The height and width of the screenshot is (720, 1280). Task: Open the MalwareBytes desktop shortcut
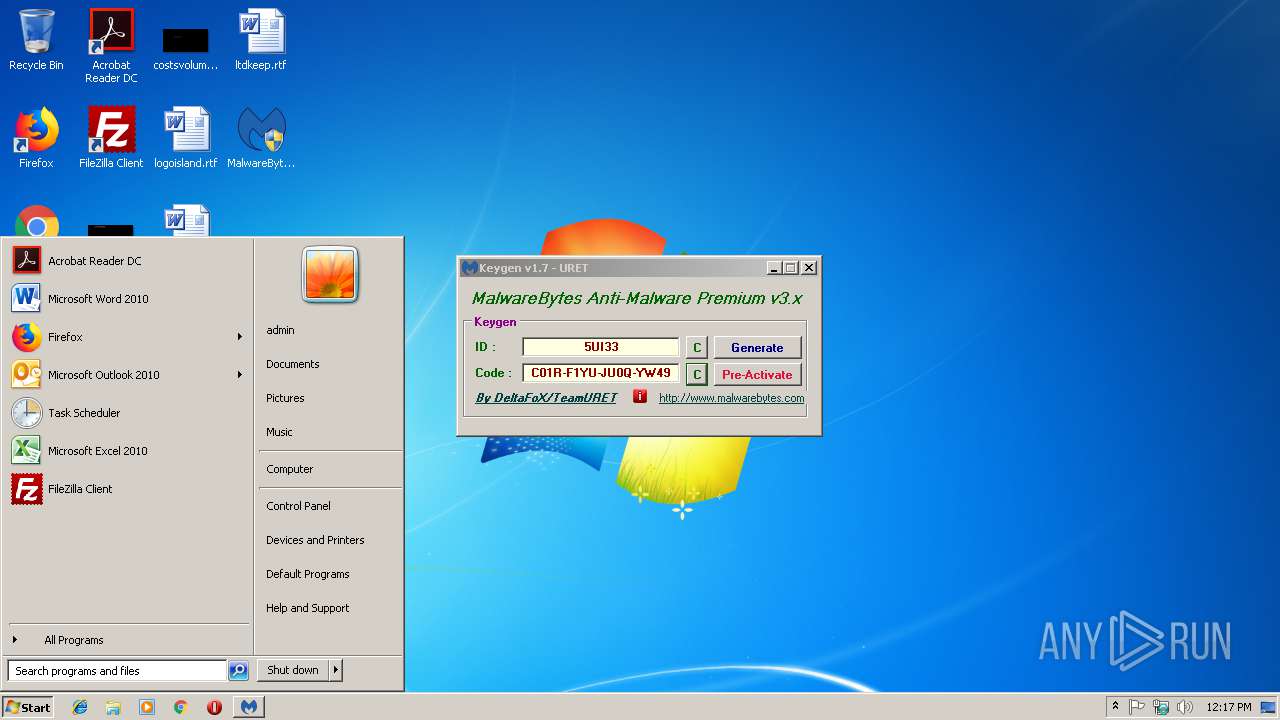coord(261,138)
